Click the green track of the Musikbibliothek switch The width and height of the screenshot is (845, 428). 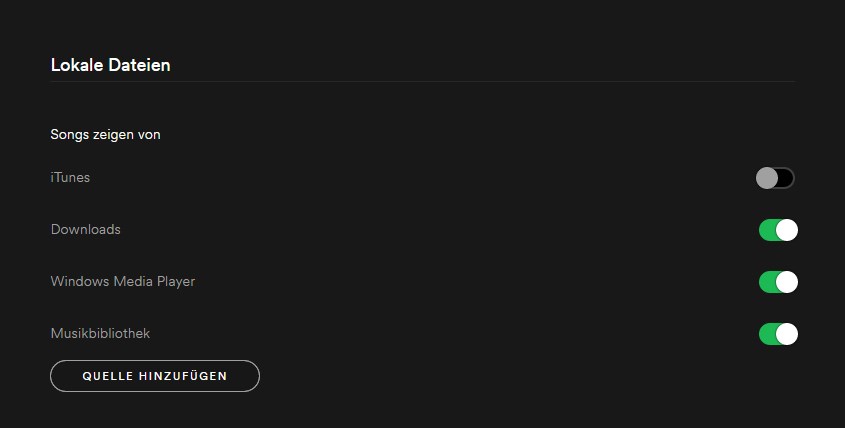[768, 334]
